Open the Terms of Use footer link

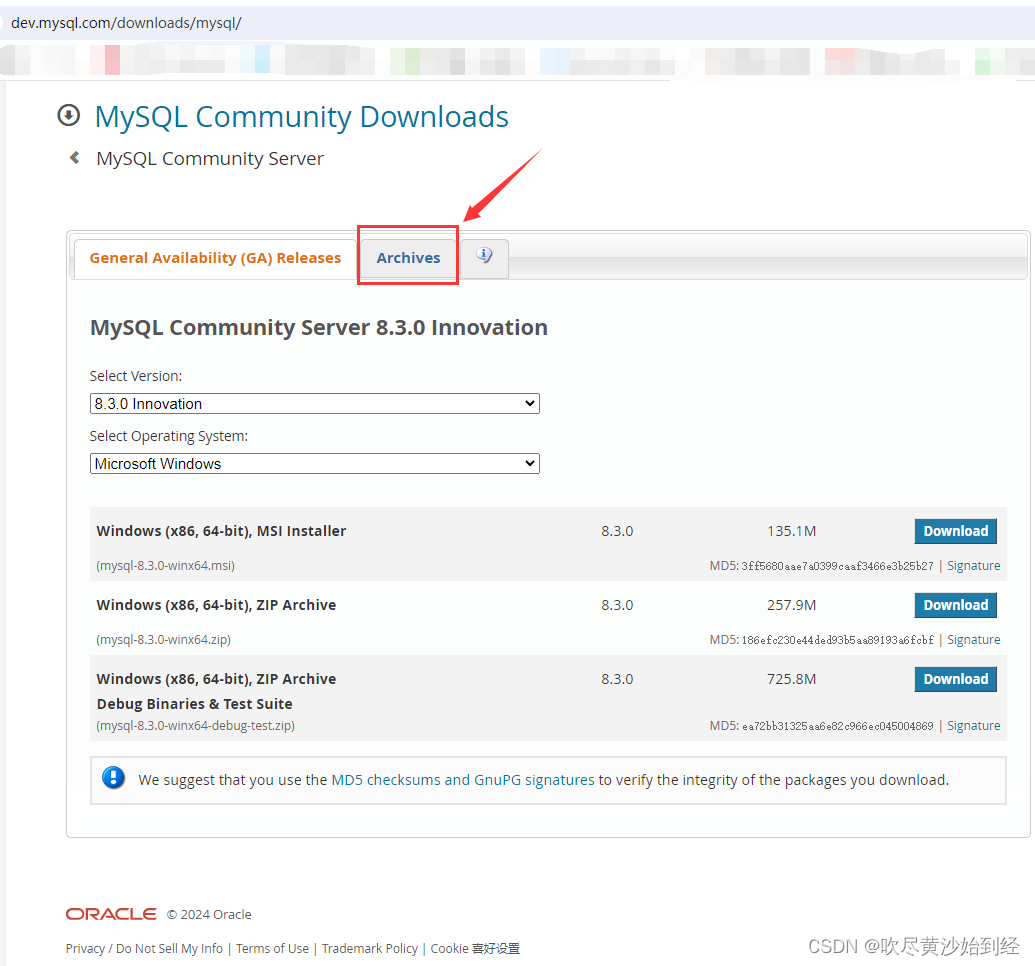coord(272,948)
